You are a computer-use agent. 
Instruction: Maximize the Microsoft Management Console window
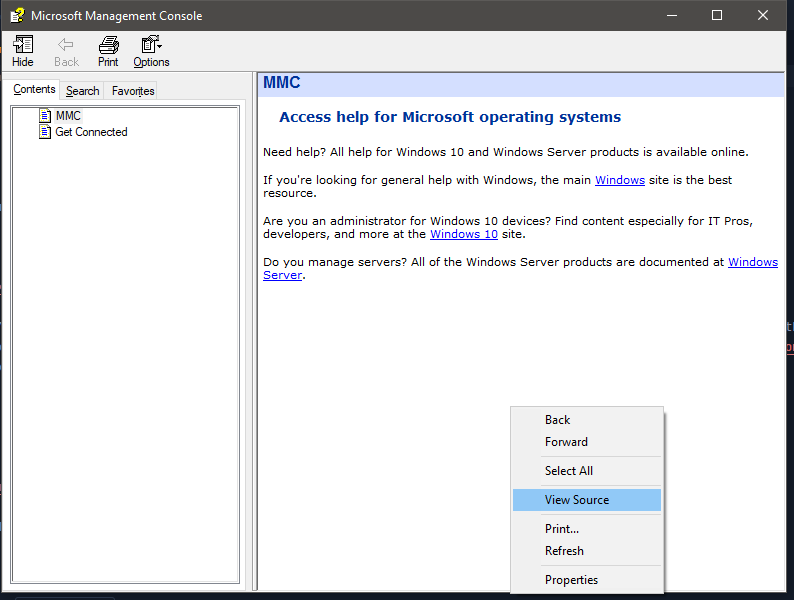click(717, 16)
